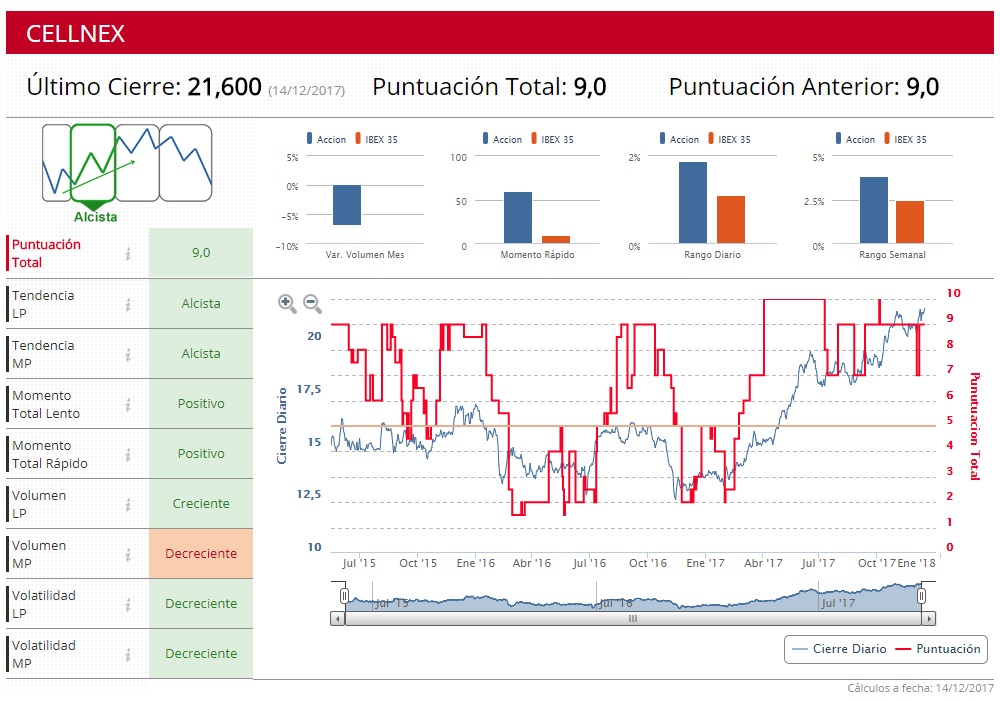This screenshot has width=1000, height=701.
Task: Click the Cierre Diario axis title
Action: click(x=281, y=425)
